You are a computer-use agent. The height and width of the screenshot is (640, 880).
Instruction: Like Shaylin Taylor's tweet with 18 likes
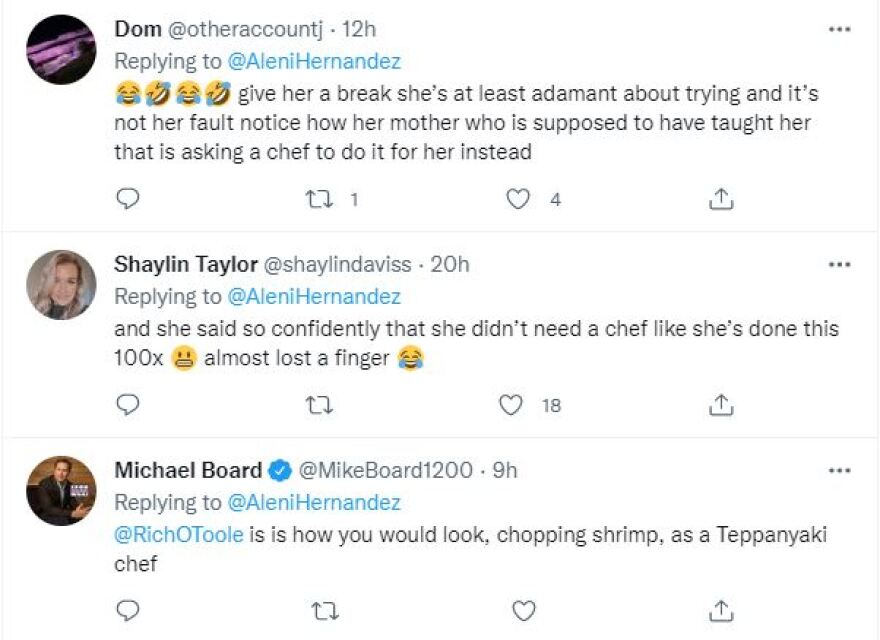pos(511,405)
